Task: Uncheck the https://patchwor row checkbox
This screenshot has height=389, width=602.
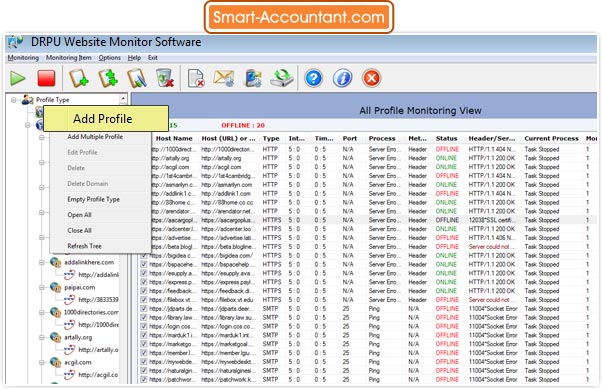Action: click(144, 379)
